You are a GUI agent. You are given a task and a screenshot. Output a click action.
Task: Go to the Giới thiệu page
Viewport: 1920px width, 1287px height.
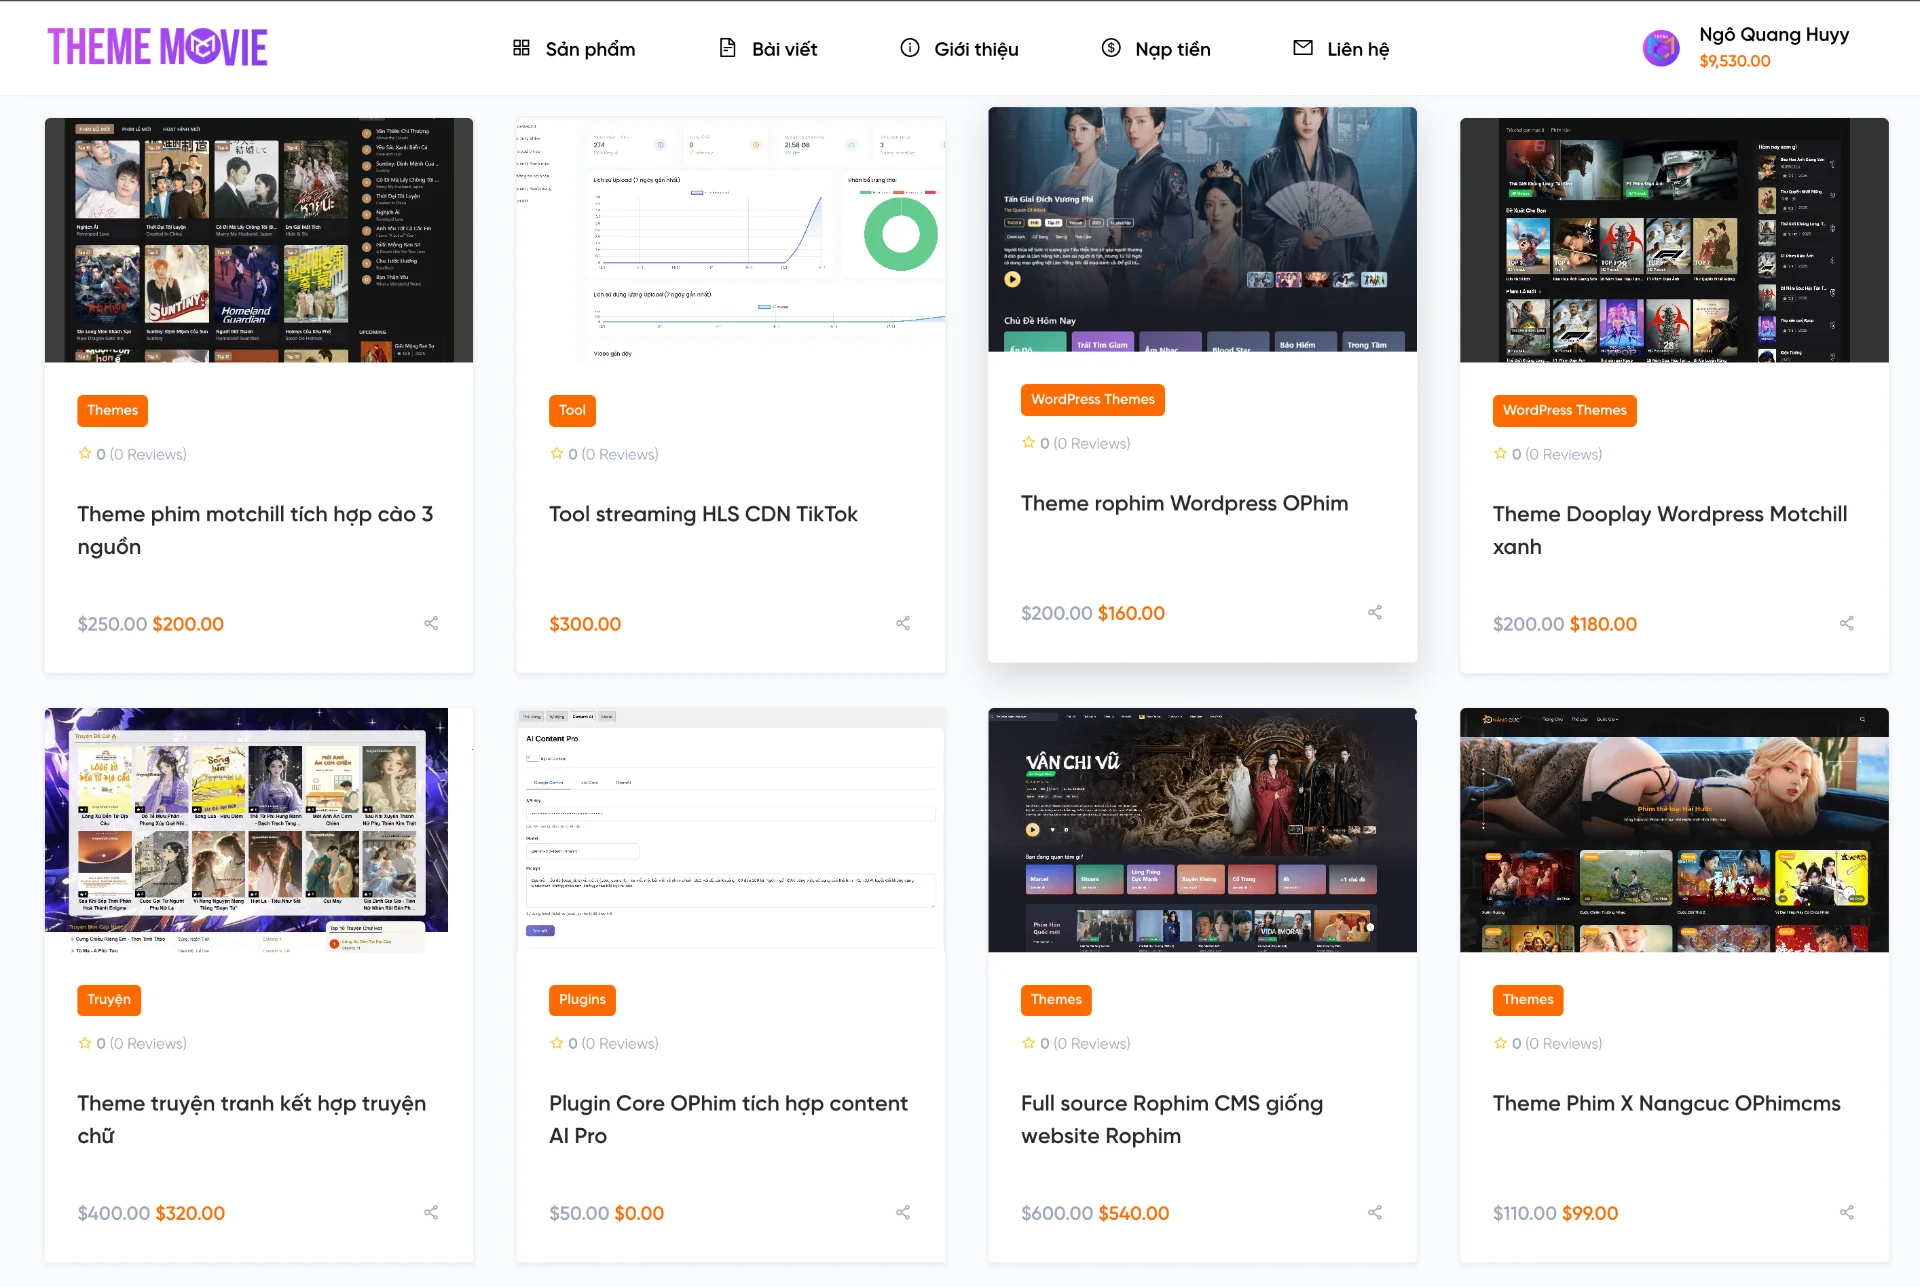point(959,49)
